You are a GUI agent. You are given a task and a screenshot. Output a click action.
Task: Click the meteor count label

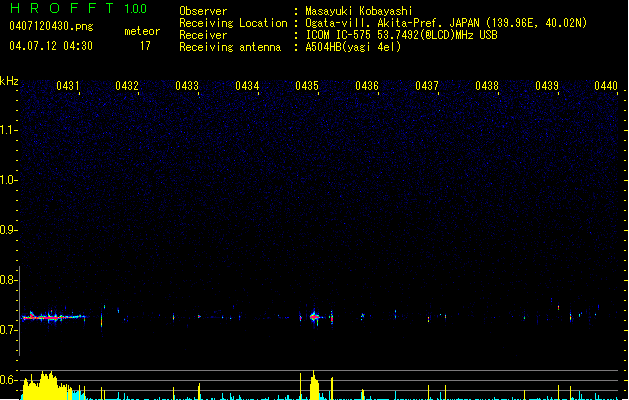142,31
